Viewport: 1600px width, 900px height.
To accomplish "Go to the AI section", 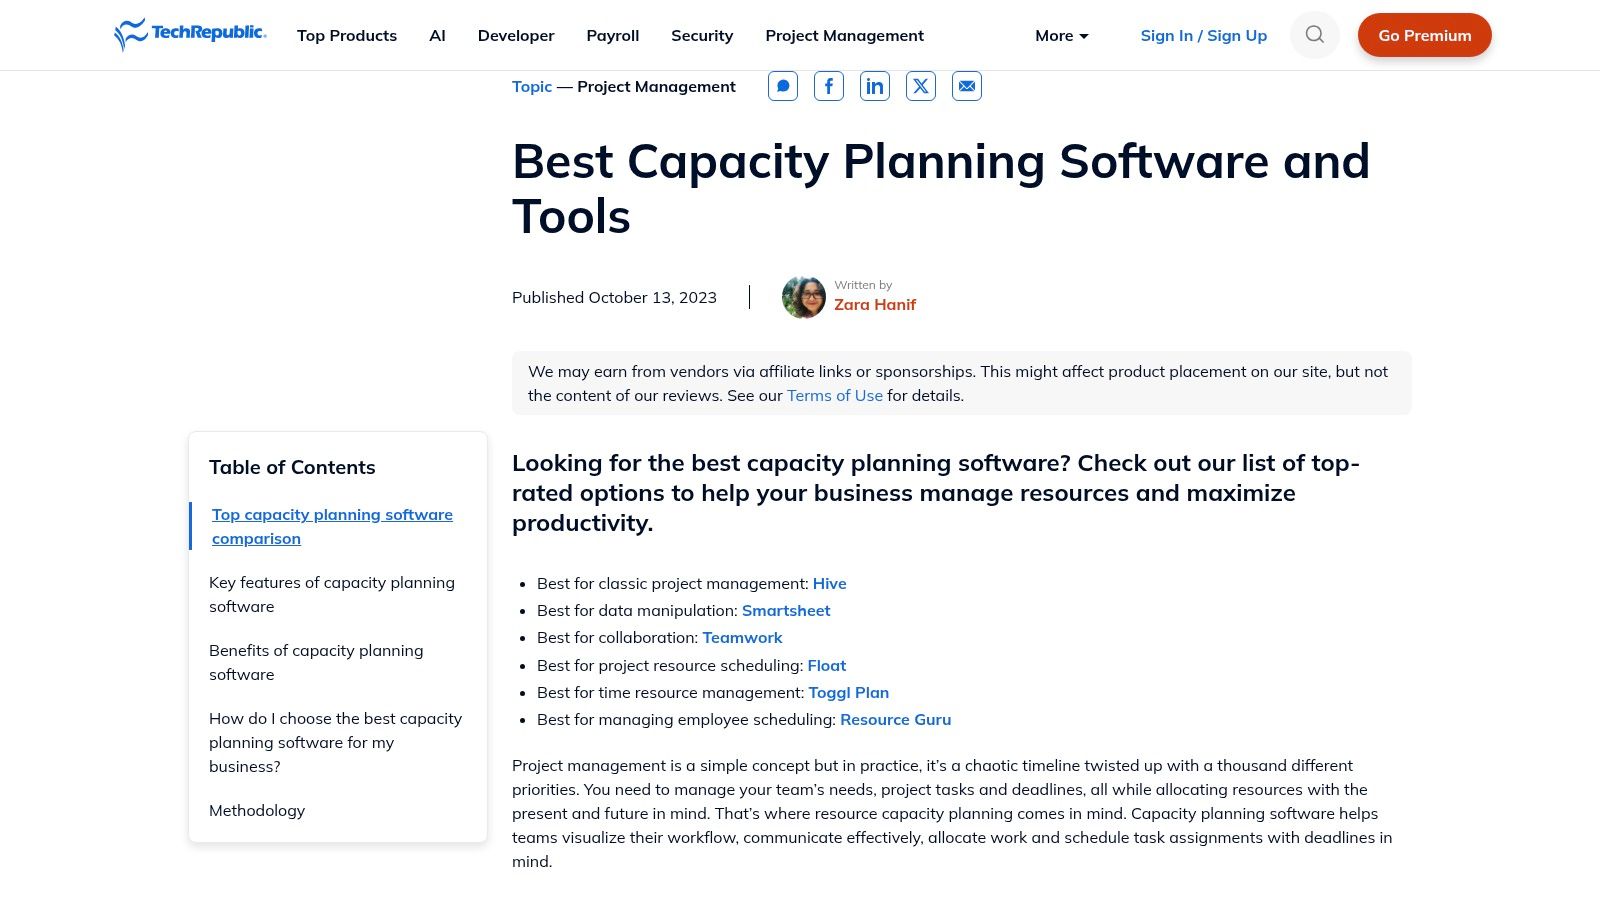I will (437, 35).
